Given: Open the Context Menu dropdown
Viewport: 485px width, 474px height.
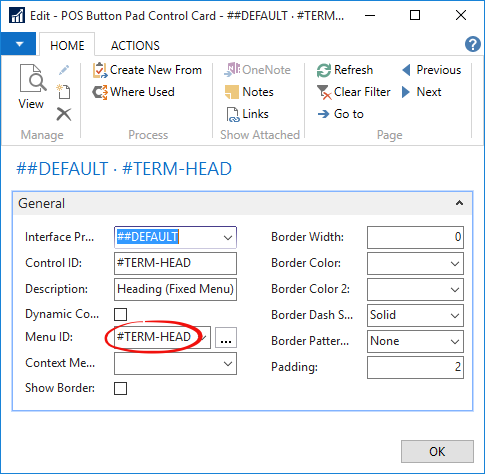Looking at the screenshot, I should [x=228, y=364].
